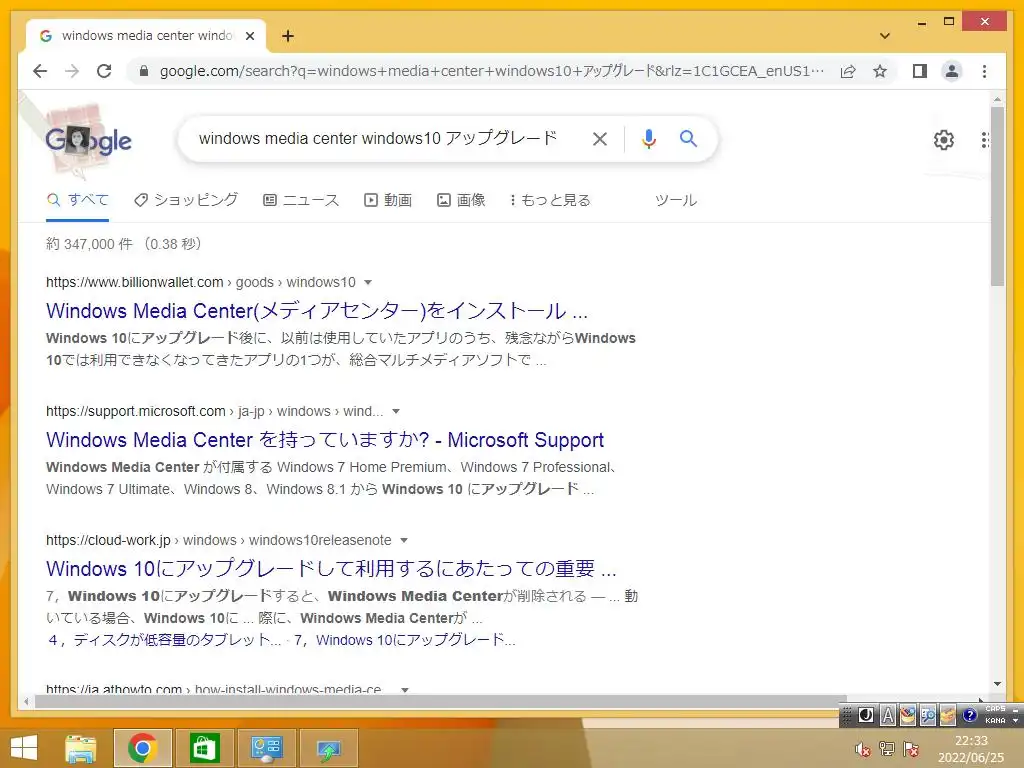Open Windows 10にアップグレードして利用する result

tap(331, 569)
